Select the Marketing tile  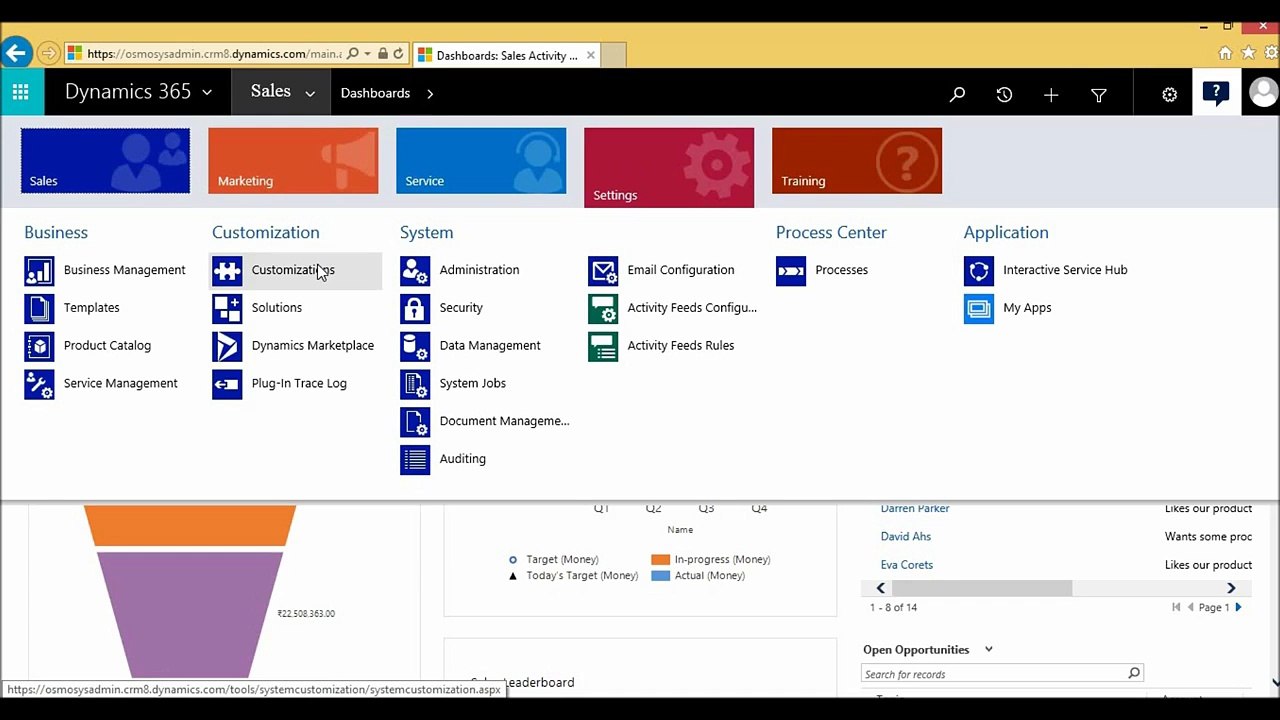[x=293, y=160]
